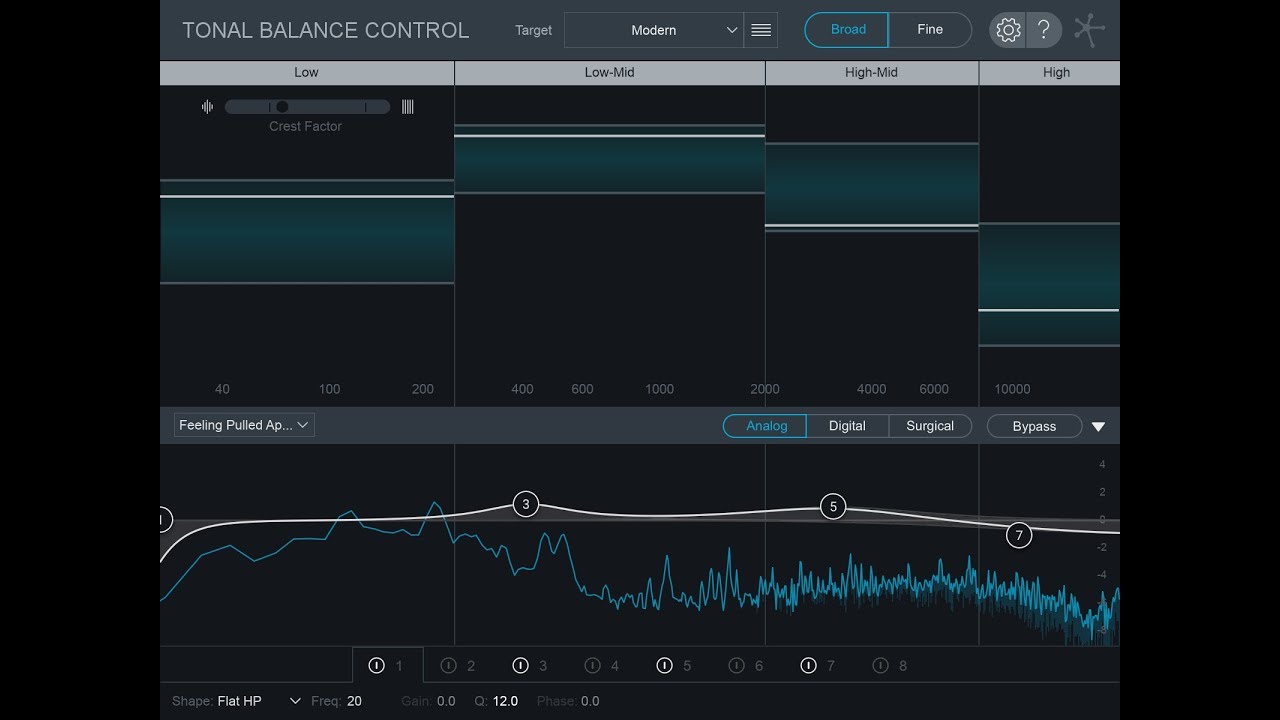Image resolution: width=1280 pixels, height=720 pixels.
Task: Click the Crest Factor slider handle
Action: 282,107
